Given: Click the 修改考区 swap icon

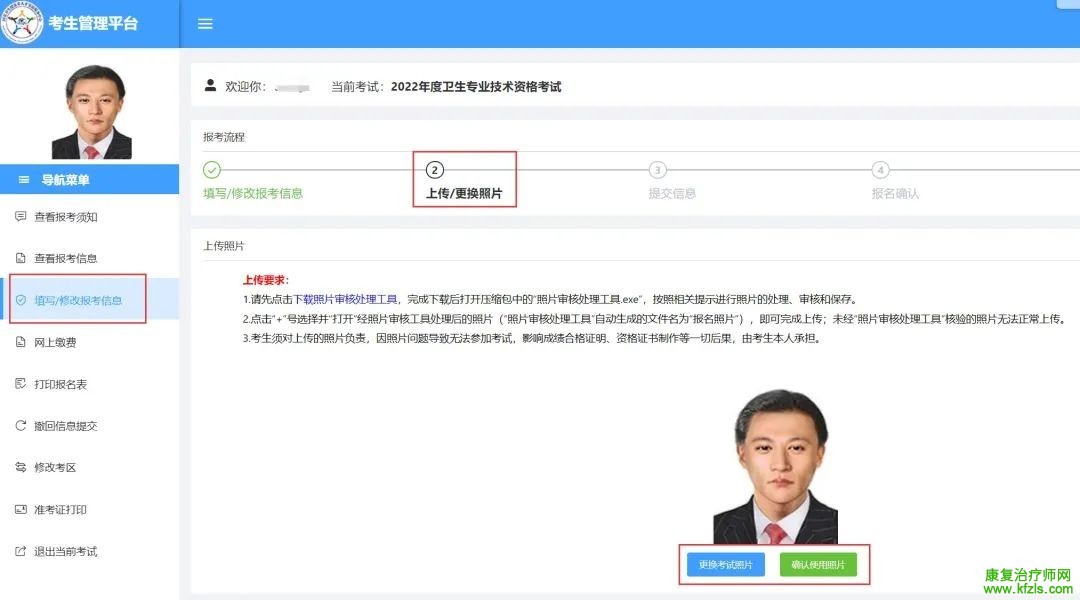Looking at the screenshot, I should click(20, 467).
